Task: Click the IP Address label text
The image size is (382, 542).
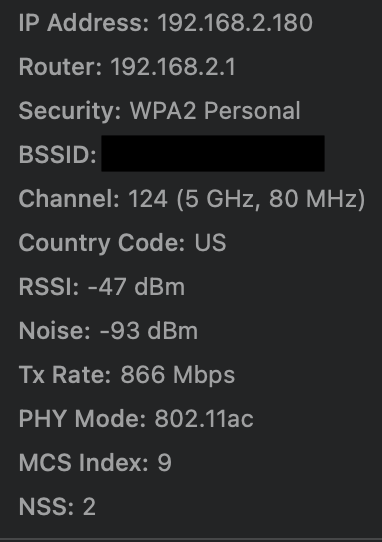Action: [x=84, y=23]
